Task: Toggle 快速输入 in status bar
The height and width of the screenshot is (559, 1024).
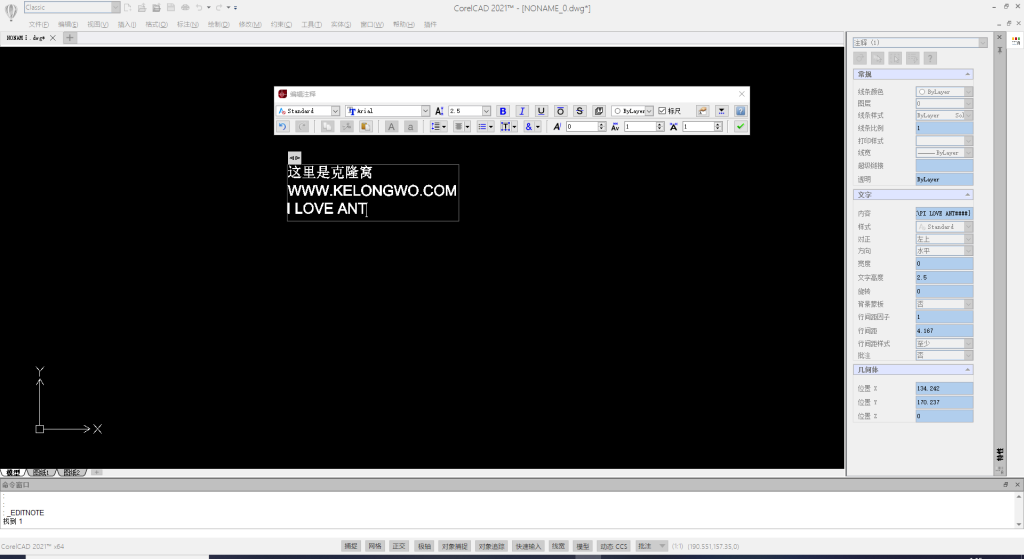Action: click(528, 546)
